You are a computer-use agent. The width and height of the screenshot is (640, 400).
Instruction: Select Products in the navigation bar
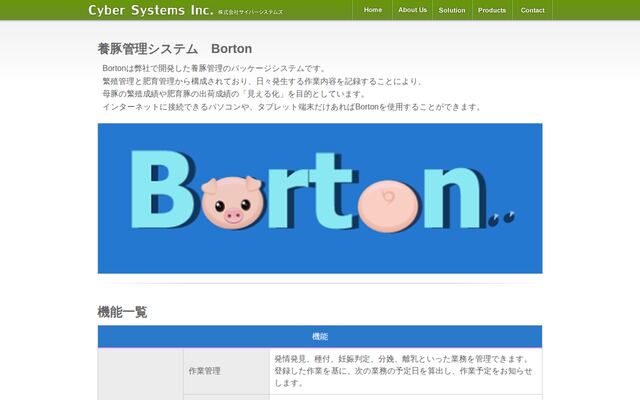tap(492, 10)
